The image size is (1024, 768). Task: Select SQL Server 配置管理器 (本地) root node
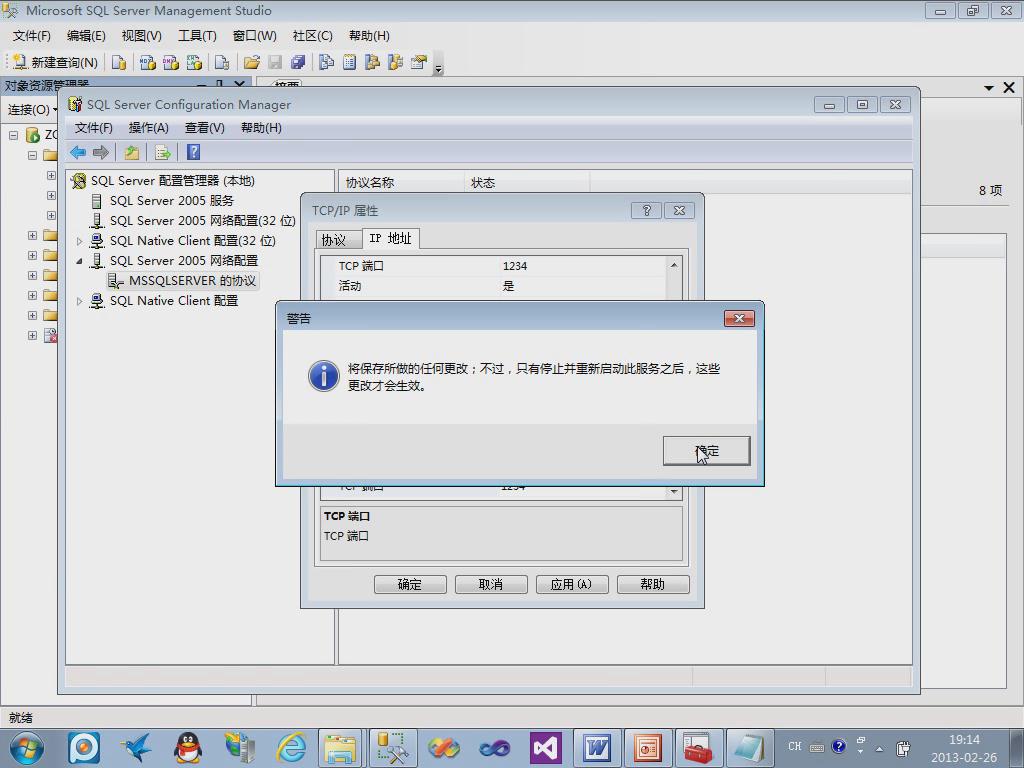point(172,180)
